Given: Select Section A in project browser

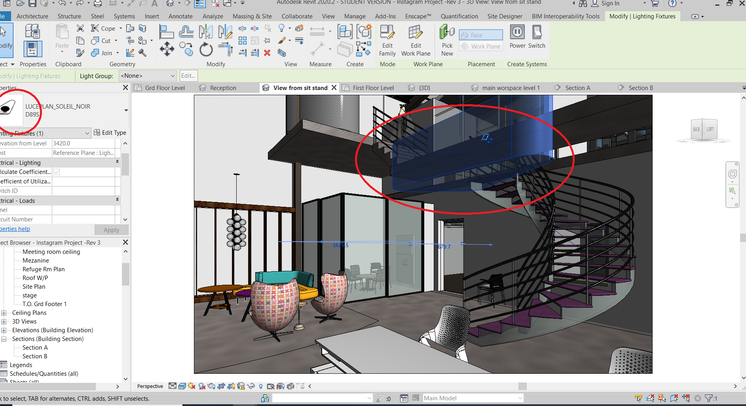Looking at the screenshot, I should click(35, 347).
